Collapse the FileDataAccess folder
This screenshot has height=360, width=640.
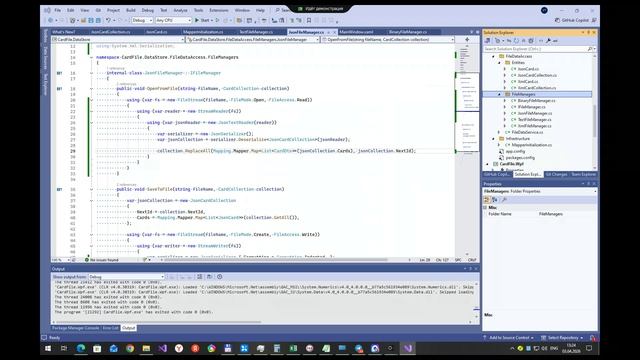pyautogui.click(x=493, y=56)
